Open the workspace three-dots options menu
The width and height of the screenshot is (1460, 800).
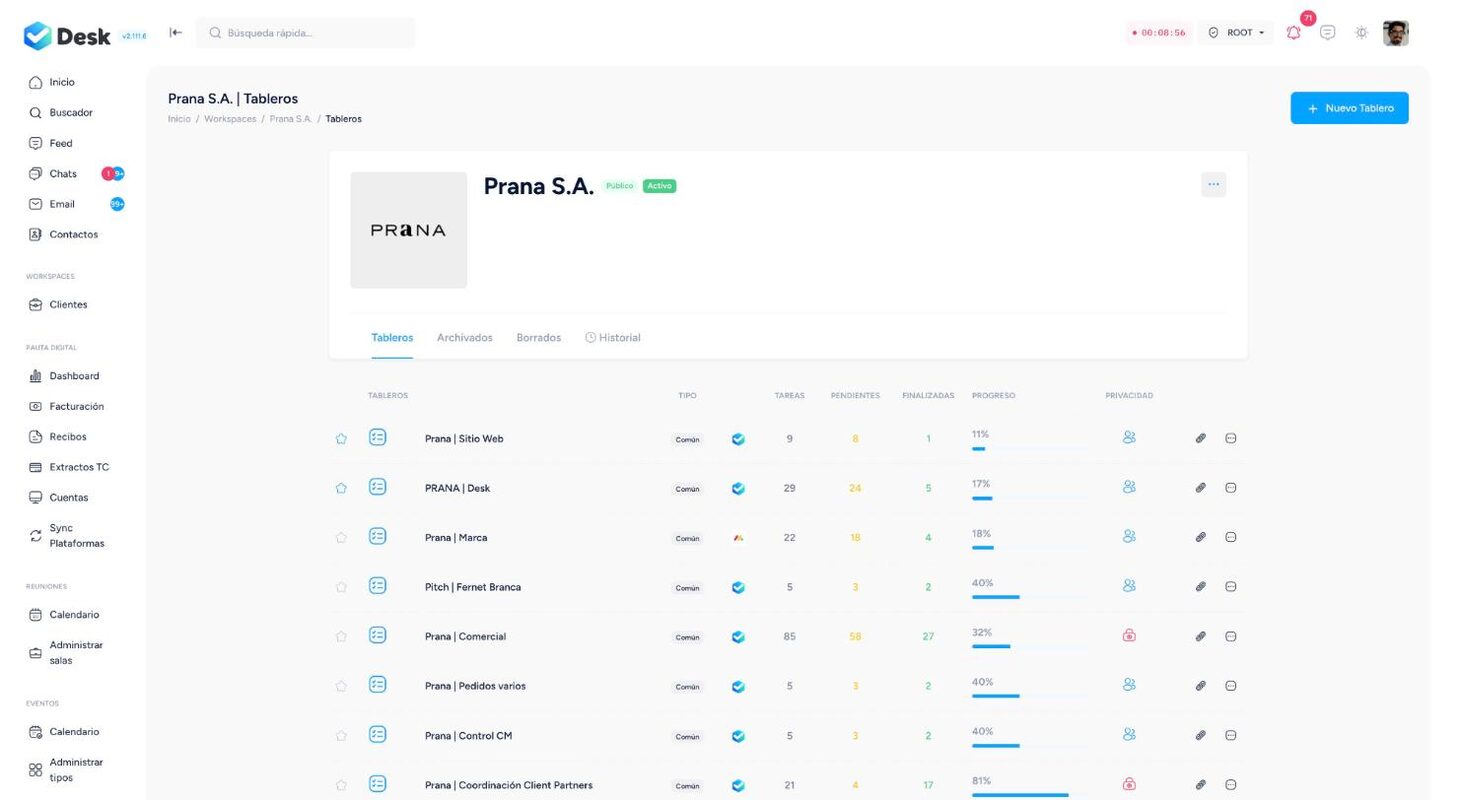(1213, 184)
